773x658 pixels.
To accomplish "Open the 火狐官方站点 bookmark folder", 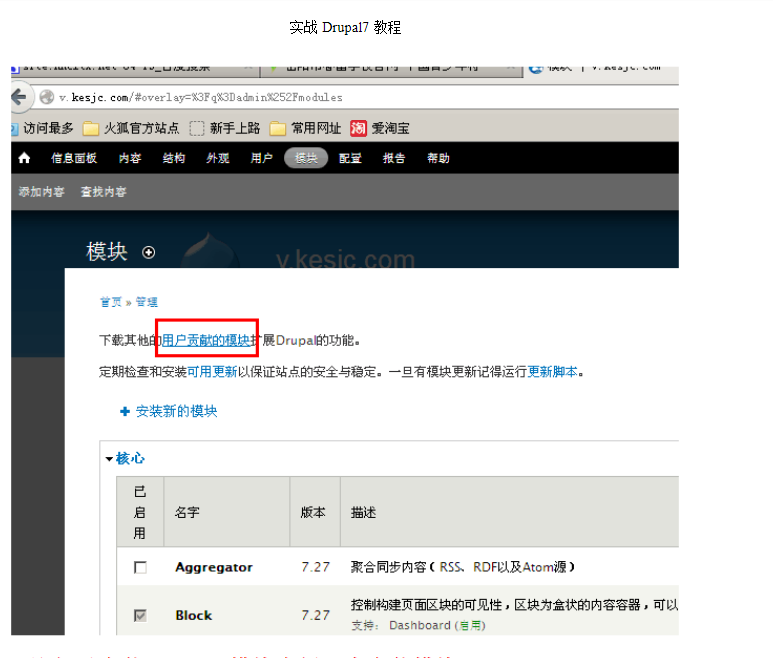I will click(x=131, y=128).
